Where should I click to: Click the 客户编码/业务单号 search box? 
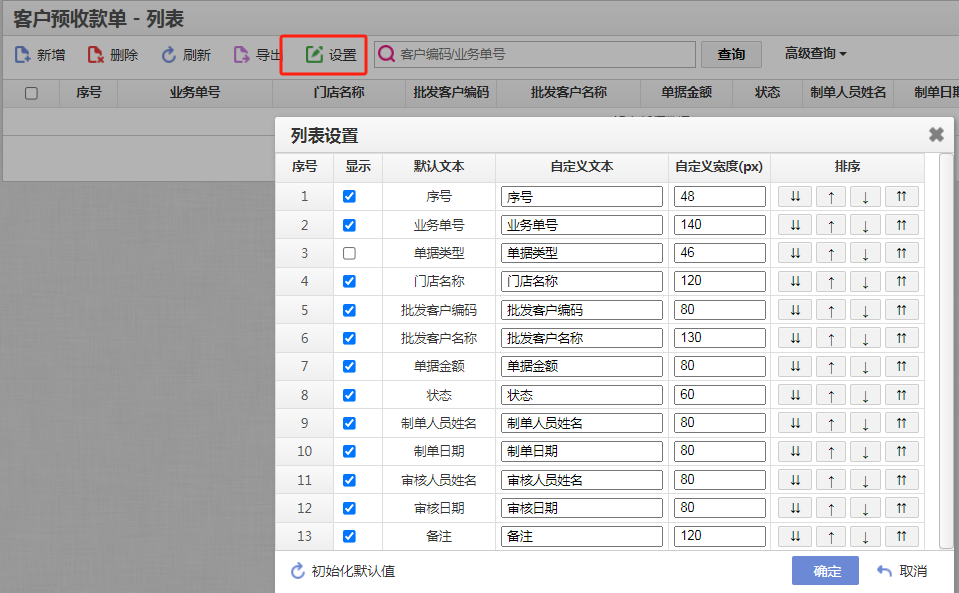pos(535,54)
